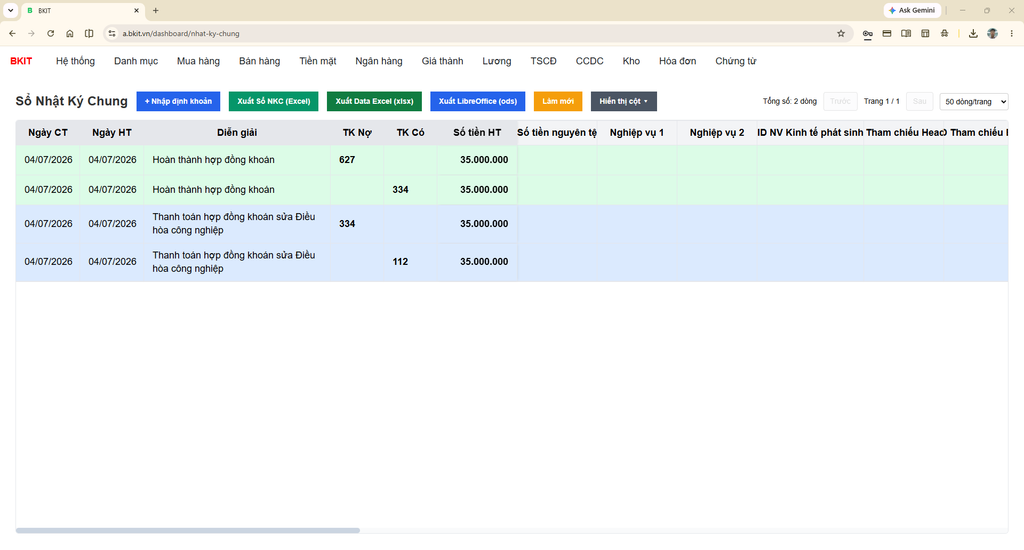Screen dimensions: 1024x550
Task: Click the Diễn giải column header
Action: [x=237, y=133]
